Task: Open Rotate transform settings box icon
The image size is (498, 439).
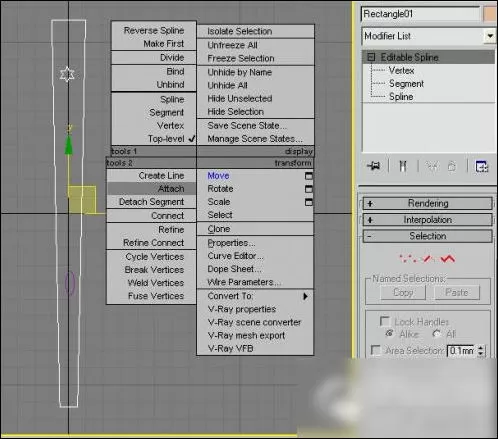Action: (x=309, y=189)
